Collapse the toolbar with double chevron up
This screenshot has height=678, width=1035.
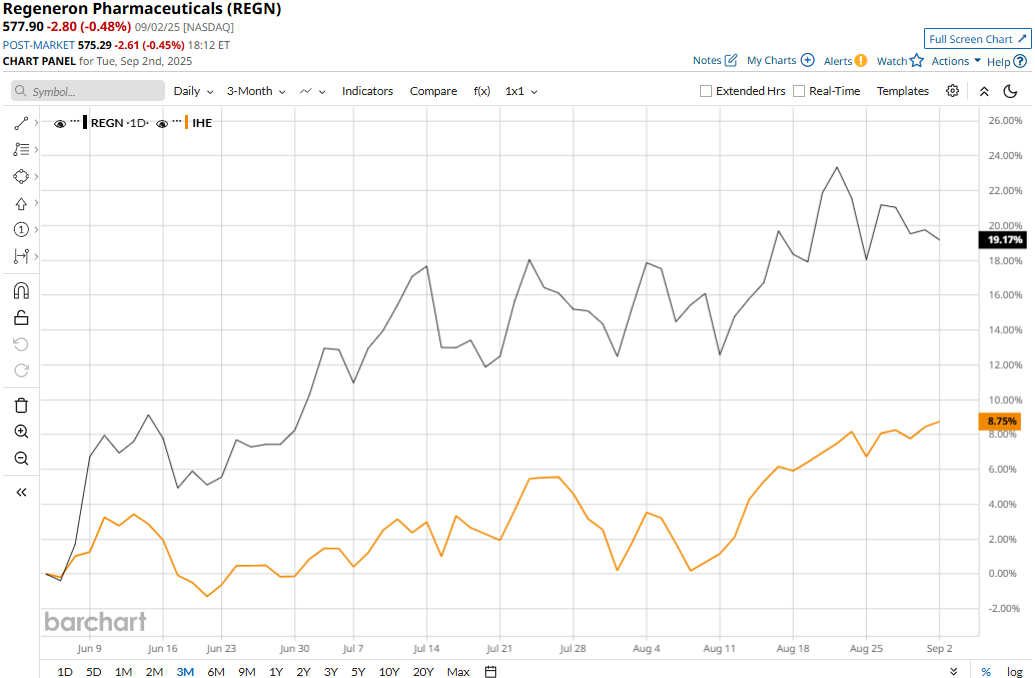[x=984, y=91]
